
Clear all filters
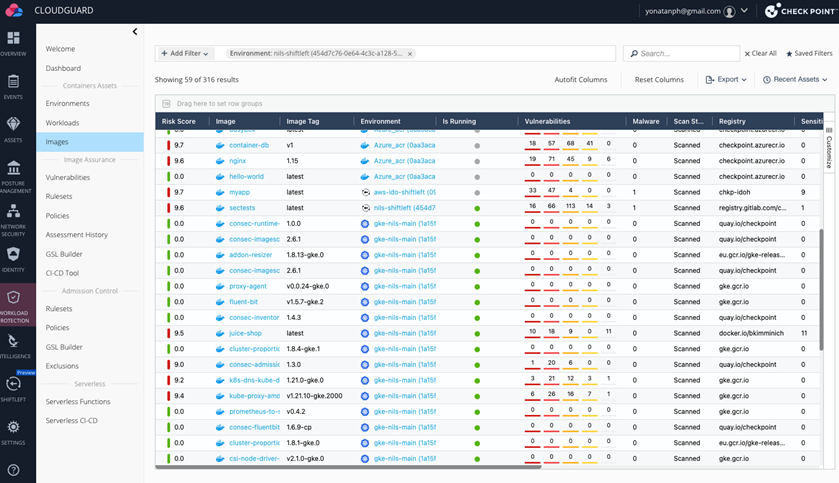click(x=760, y=53)
